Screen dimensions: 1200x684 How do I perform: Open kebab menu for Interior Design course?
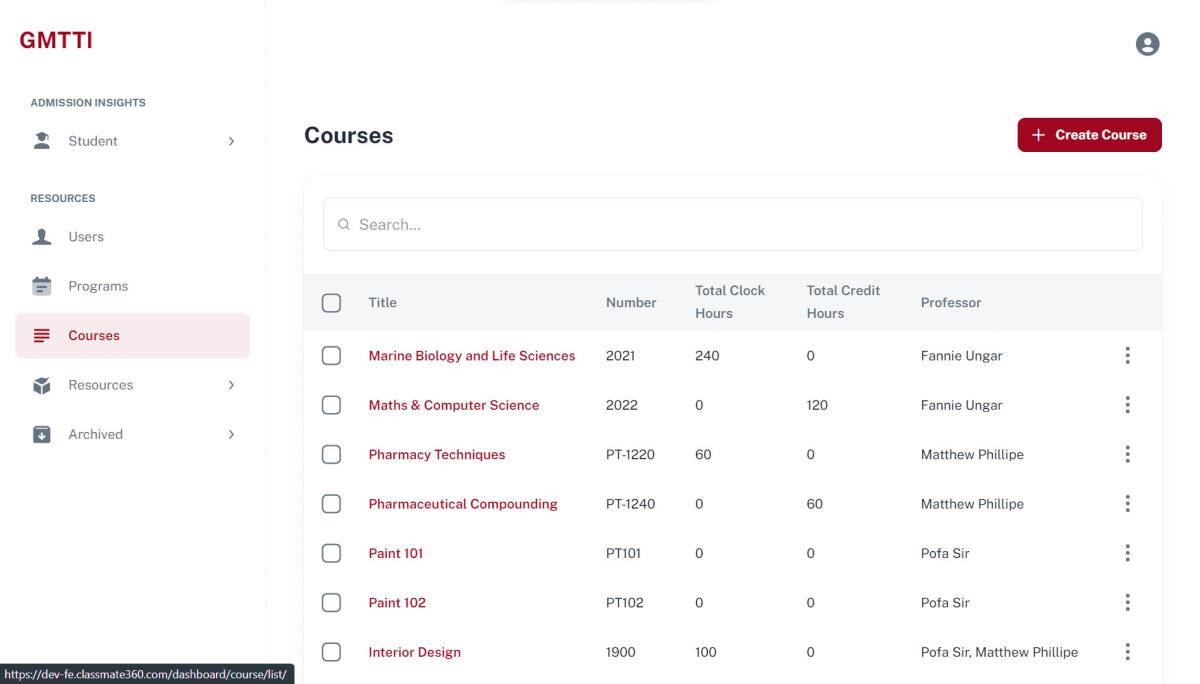tap(1127, 652)
